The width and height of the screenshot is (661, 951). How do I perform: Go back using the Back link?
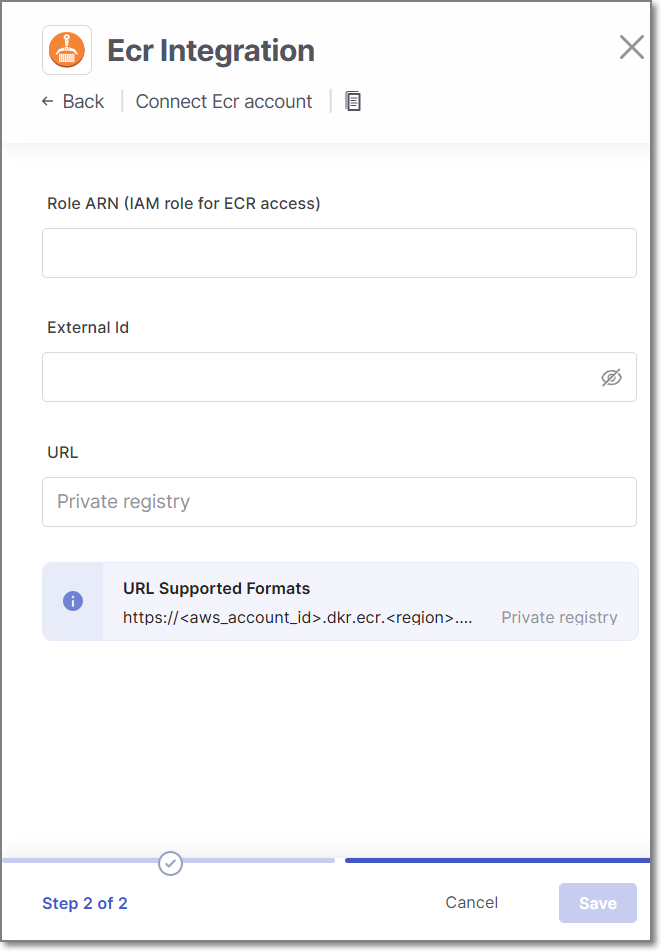[x=83, y=101]
